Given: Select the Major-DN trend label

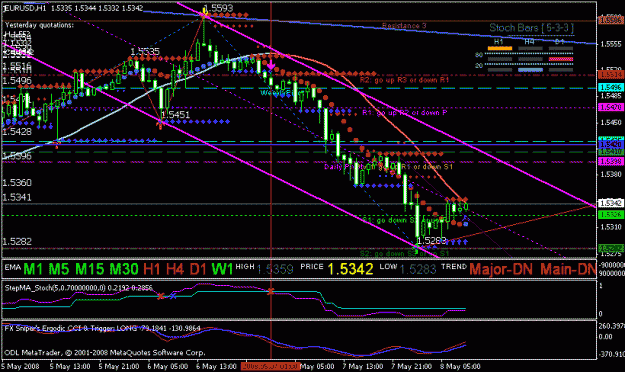Looking at the screenshot, I should coord(501,269).
